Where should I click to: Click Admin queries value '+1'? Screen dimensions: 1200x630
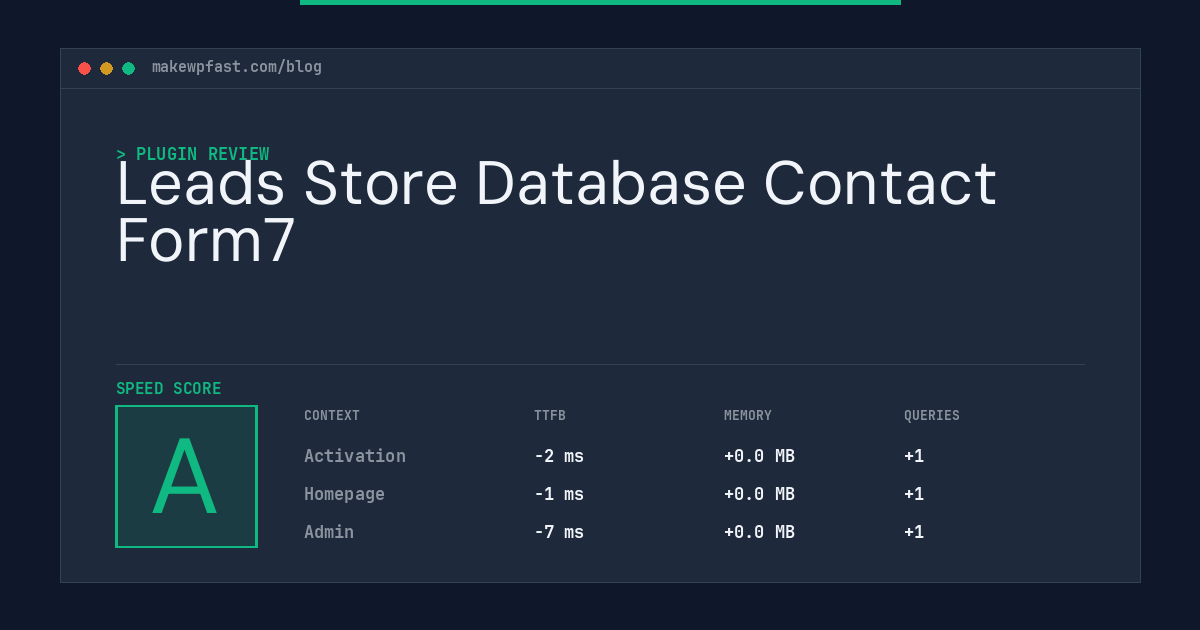coord(914,532)
